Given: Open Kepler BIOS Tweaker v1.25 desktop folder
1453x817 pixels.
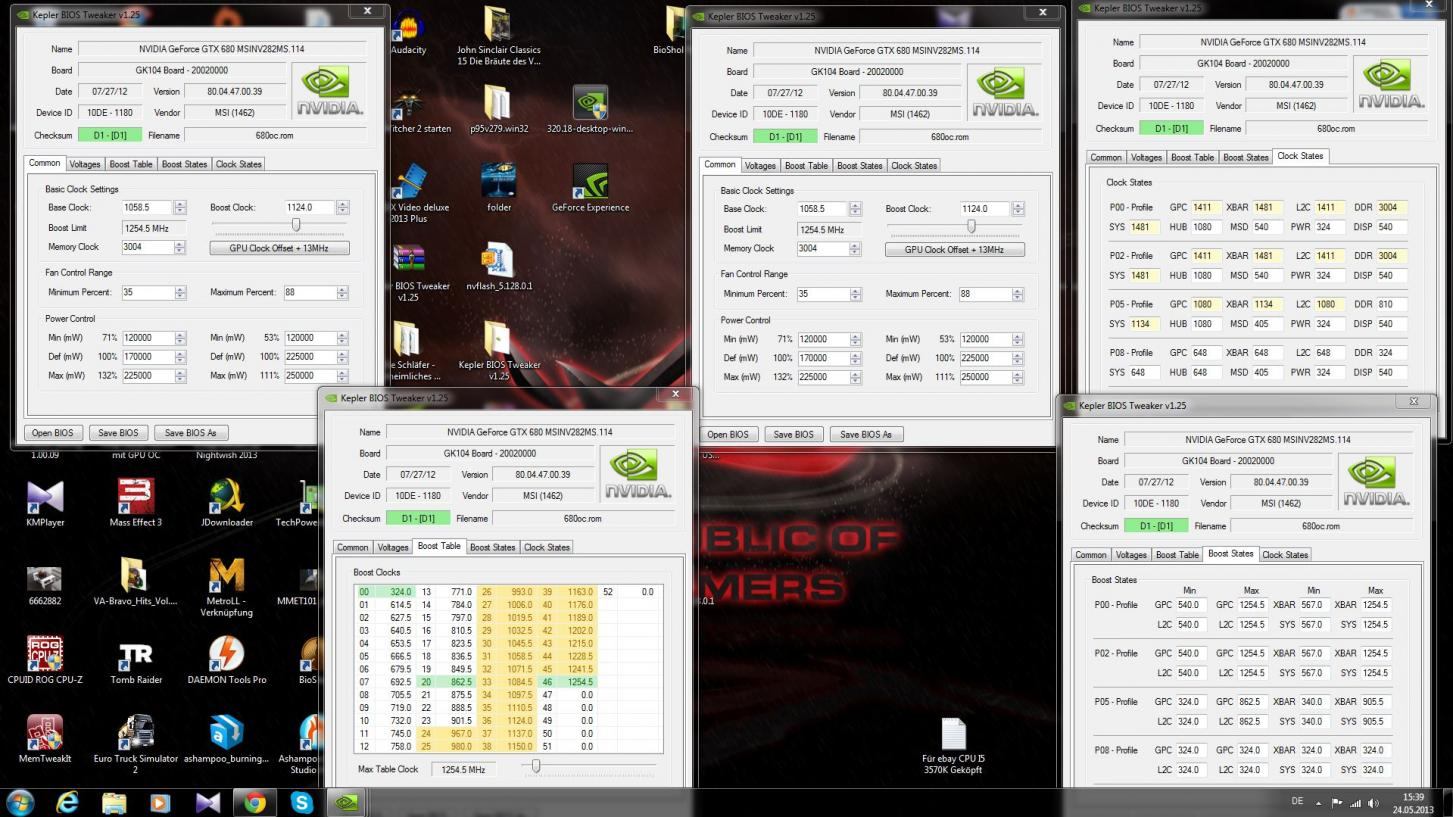Looking at the screenshot, I should [498, 351].
